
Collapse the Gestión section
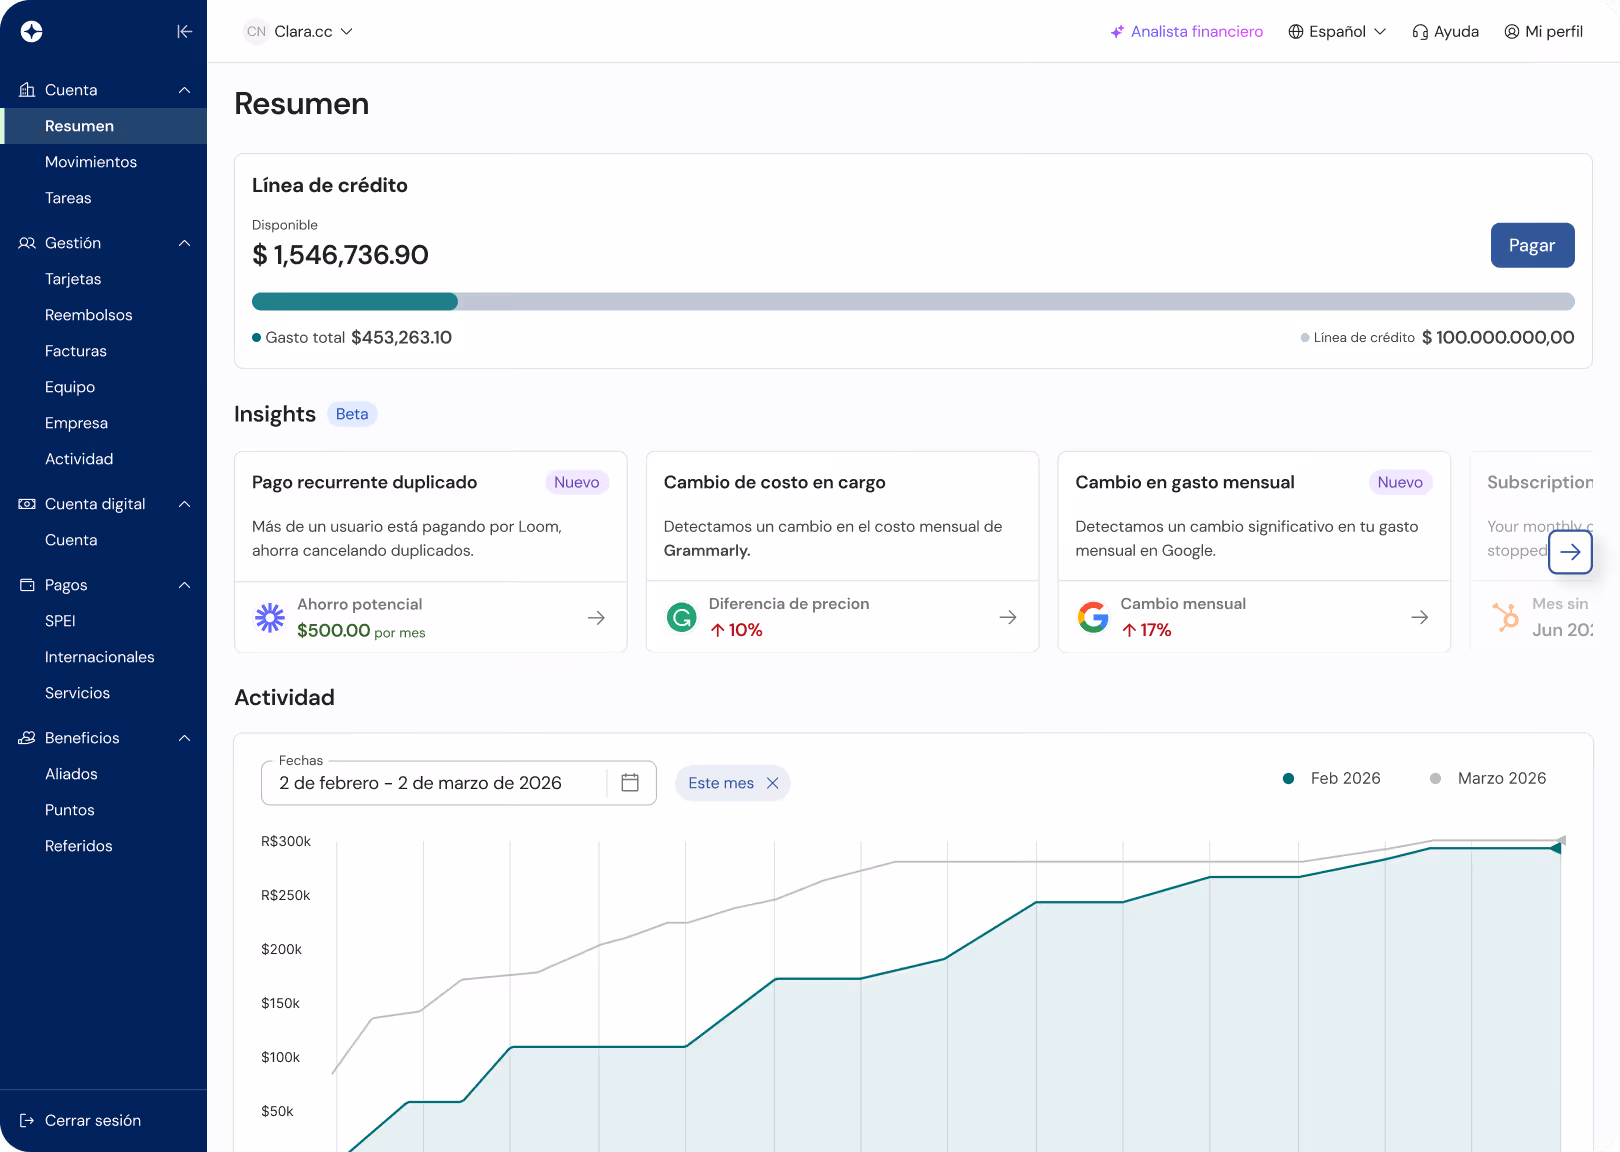[x=183, y=243]
